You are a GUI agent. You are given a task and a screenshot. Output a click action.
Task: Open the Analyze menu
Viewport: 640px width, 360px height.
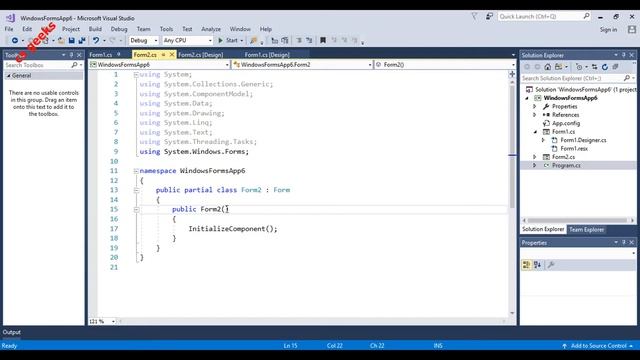click(x=211, y=29)
